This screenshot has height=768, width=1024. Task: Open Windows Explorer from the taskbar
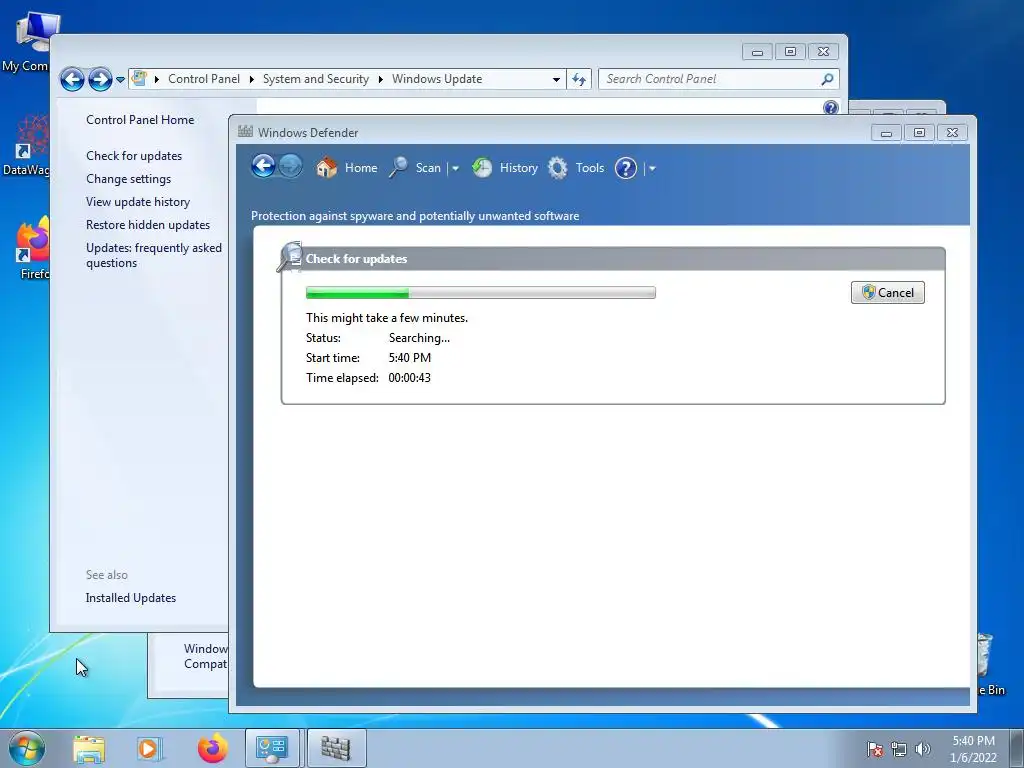(x=89, y=749)
